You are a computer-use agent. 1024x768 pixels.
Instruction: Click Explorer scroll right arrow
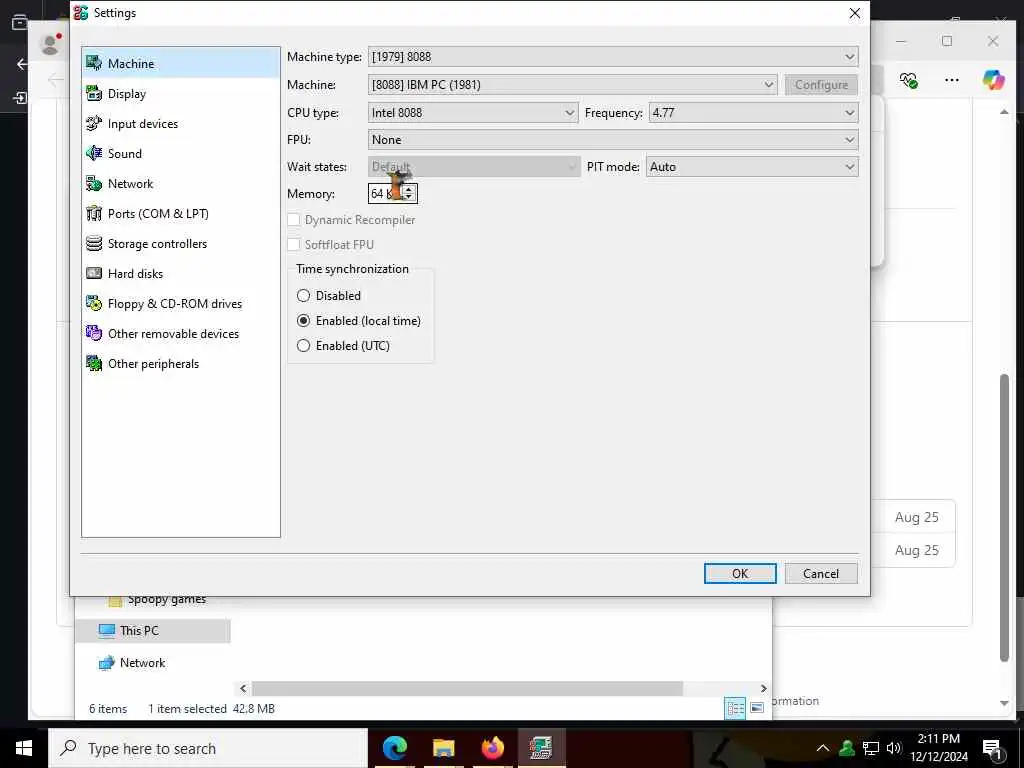click(763, 688)
